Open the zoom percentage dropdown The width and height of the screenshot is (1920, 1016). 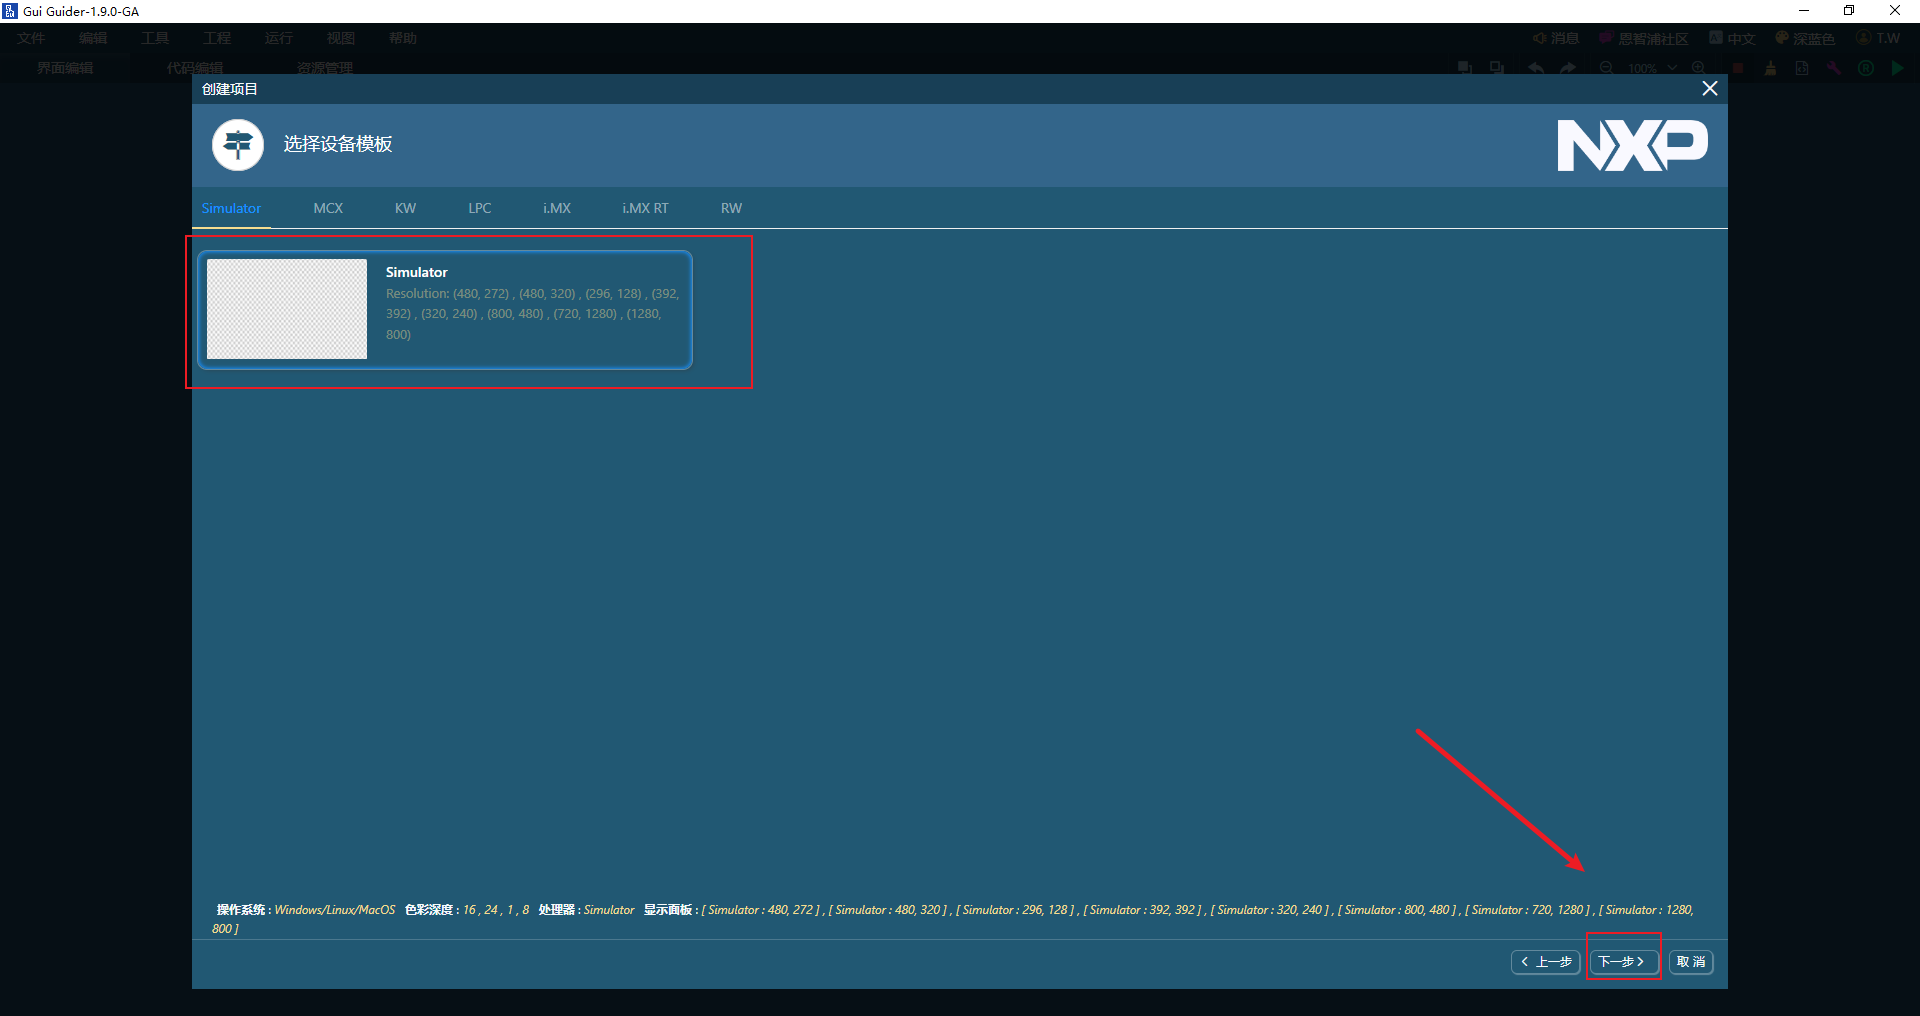pos(1674,68)
